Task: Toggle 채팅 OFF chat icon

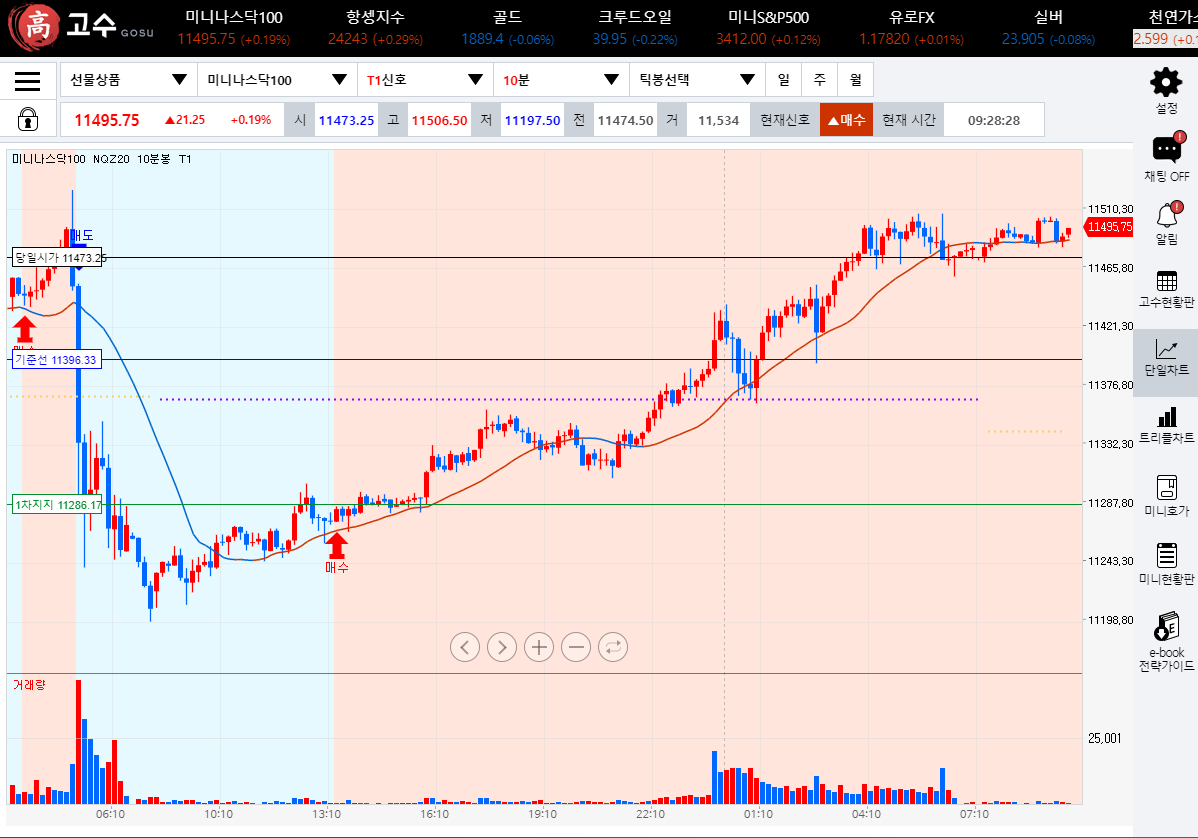Action: (x=1166, y=157)
